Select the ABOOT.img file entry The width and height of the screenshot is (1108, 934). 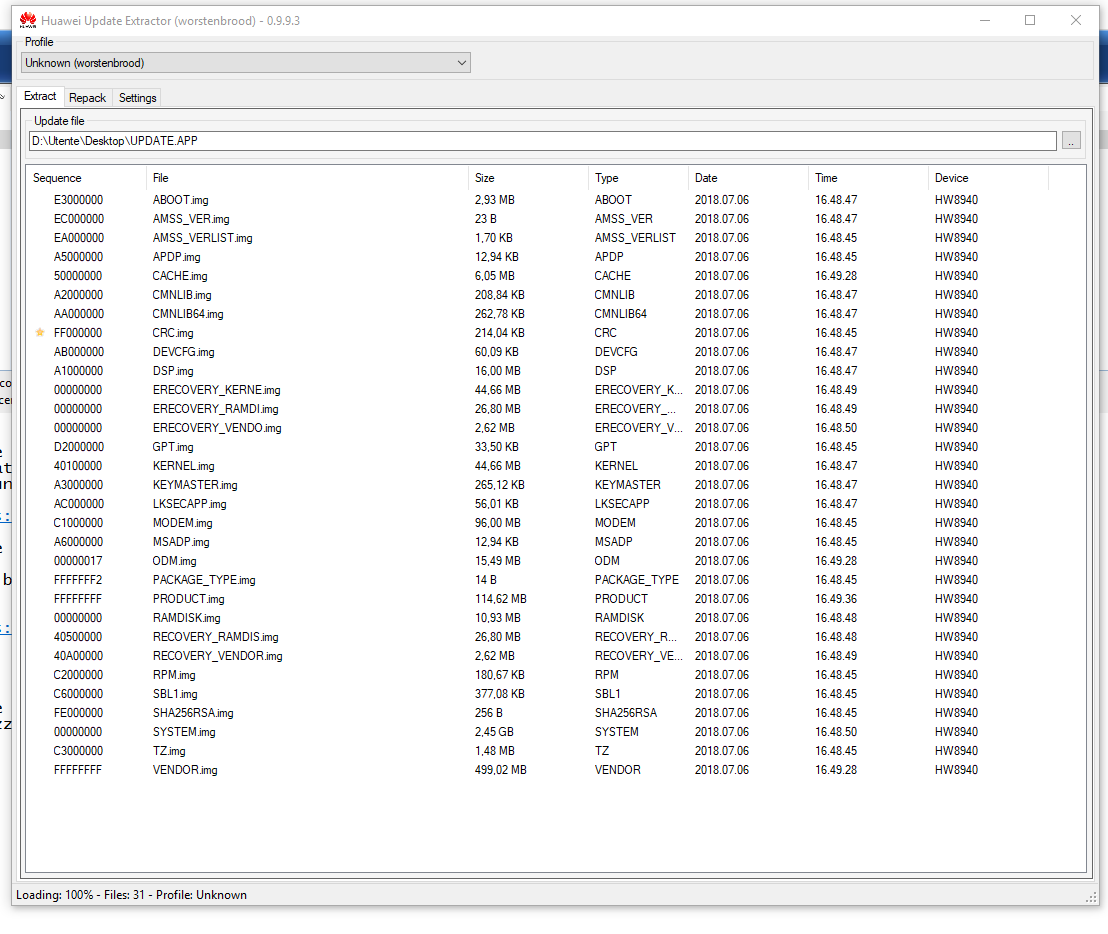click(180, 200)
